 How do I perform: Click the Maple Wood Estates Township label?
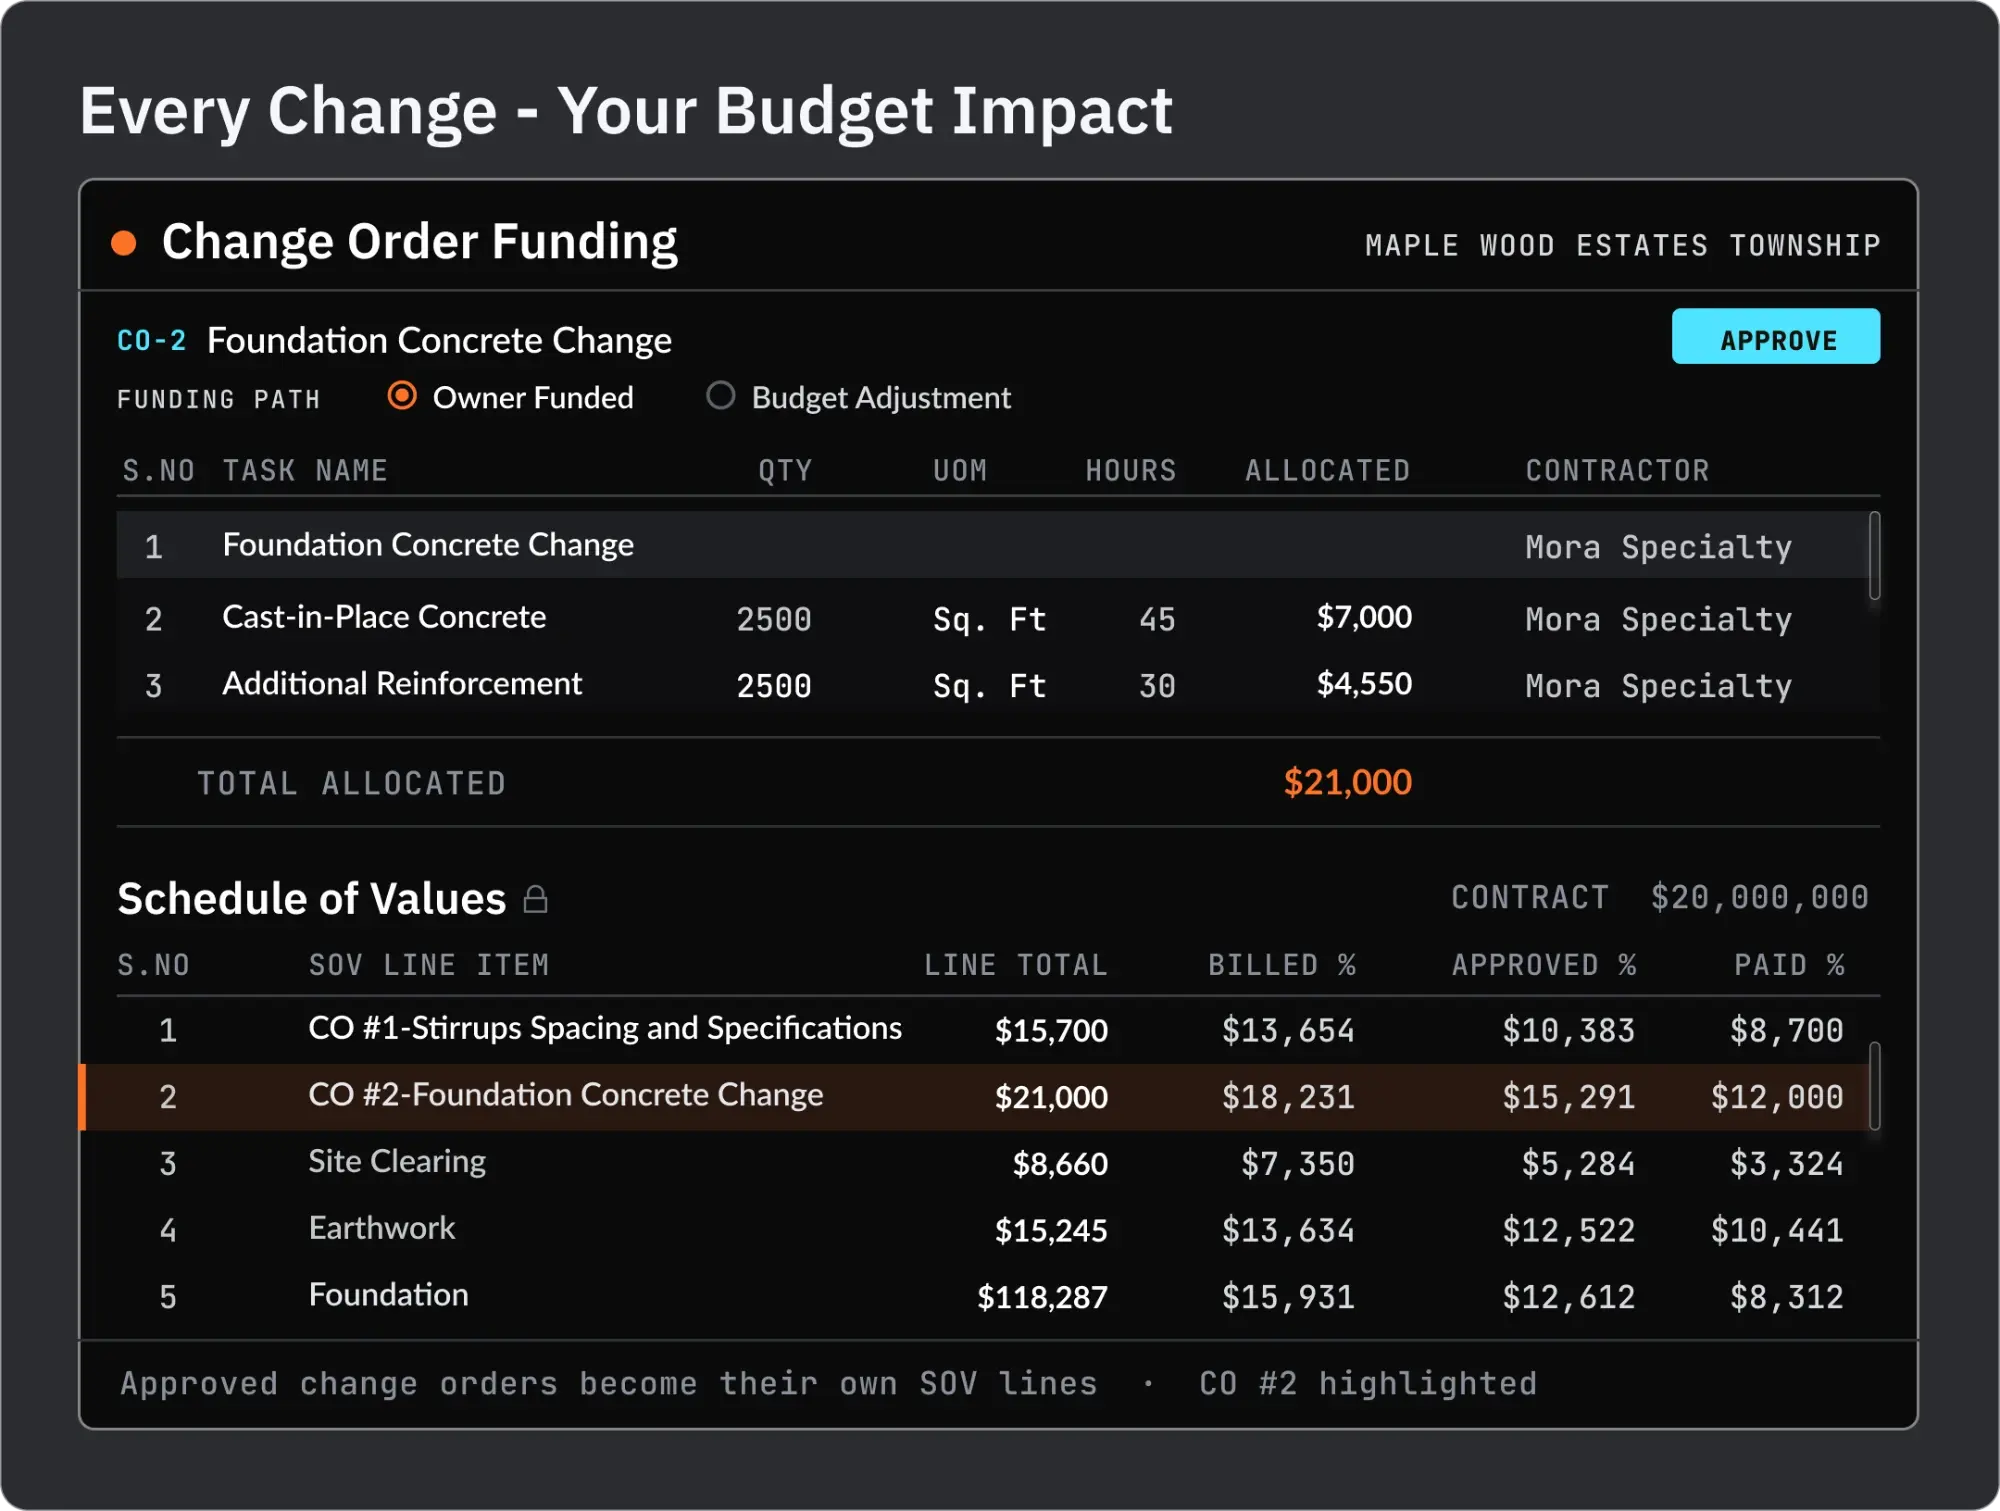[1623, 246]
